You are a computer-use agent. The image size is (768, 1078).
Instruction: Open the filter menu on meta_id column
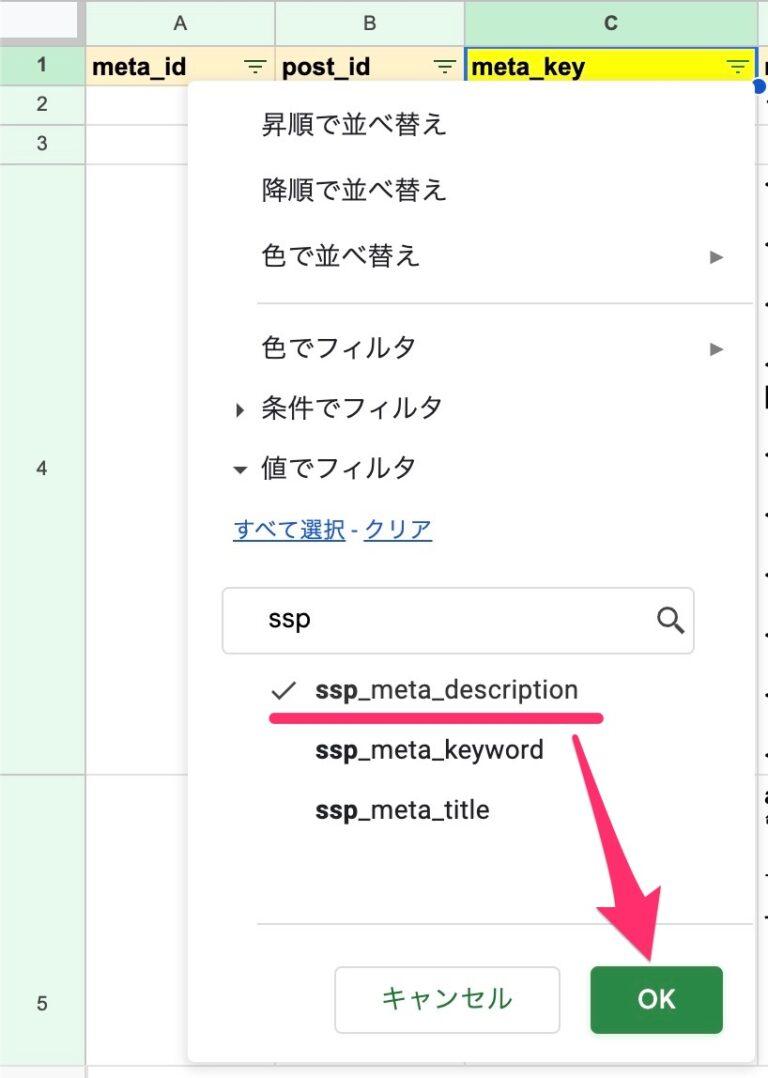pyautogui.click(x=255, y=66)
